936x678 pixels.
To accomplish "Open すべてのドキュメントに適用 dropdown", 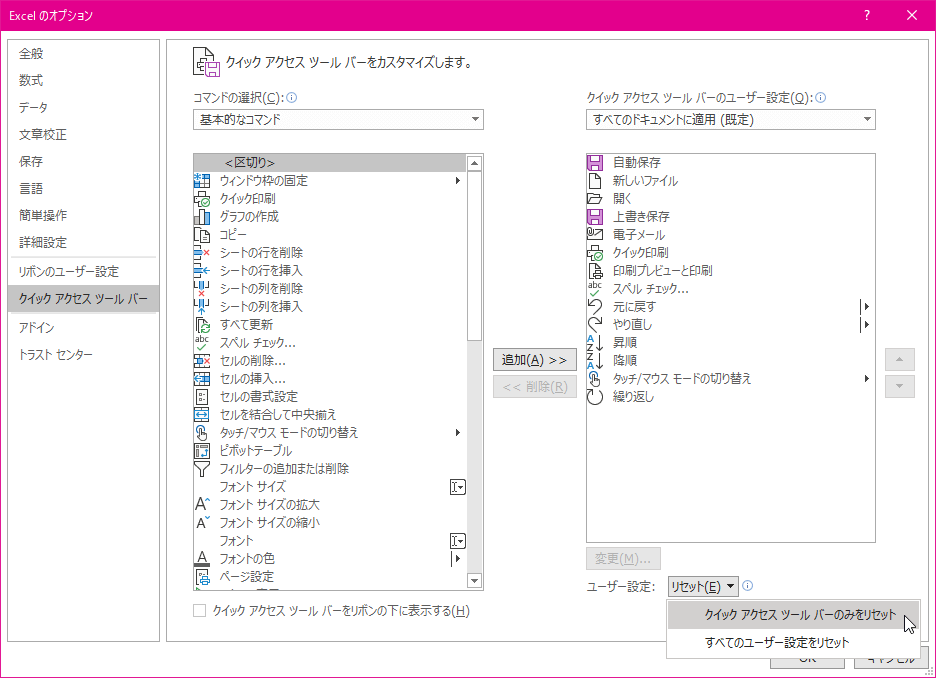I will 731,119.
